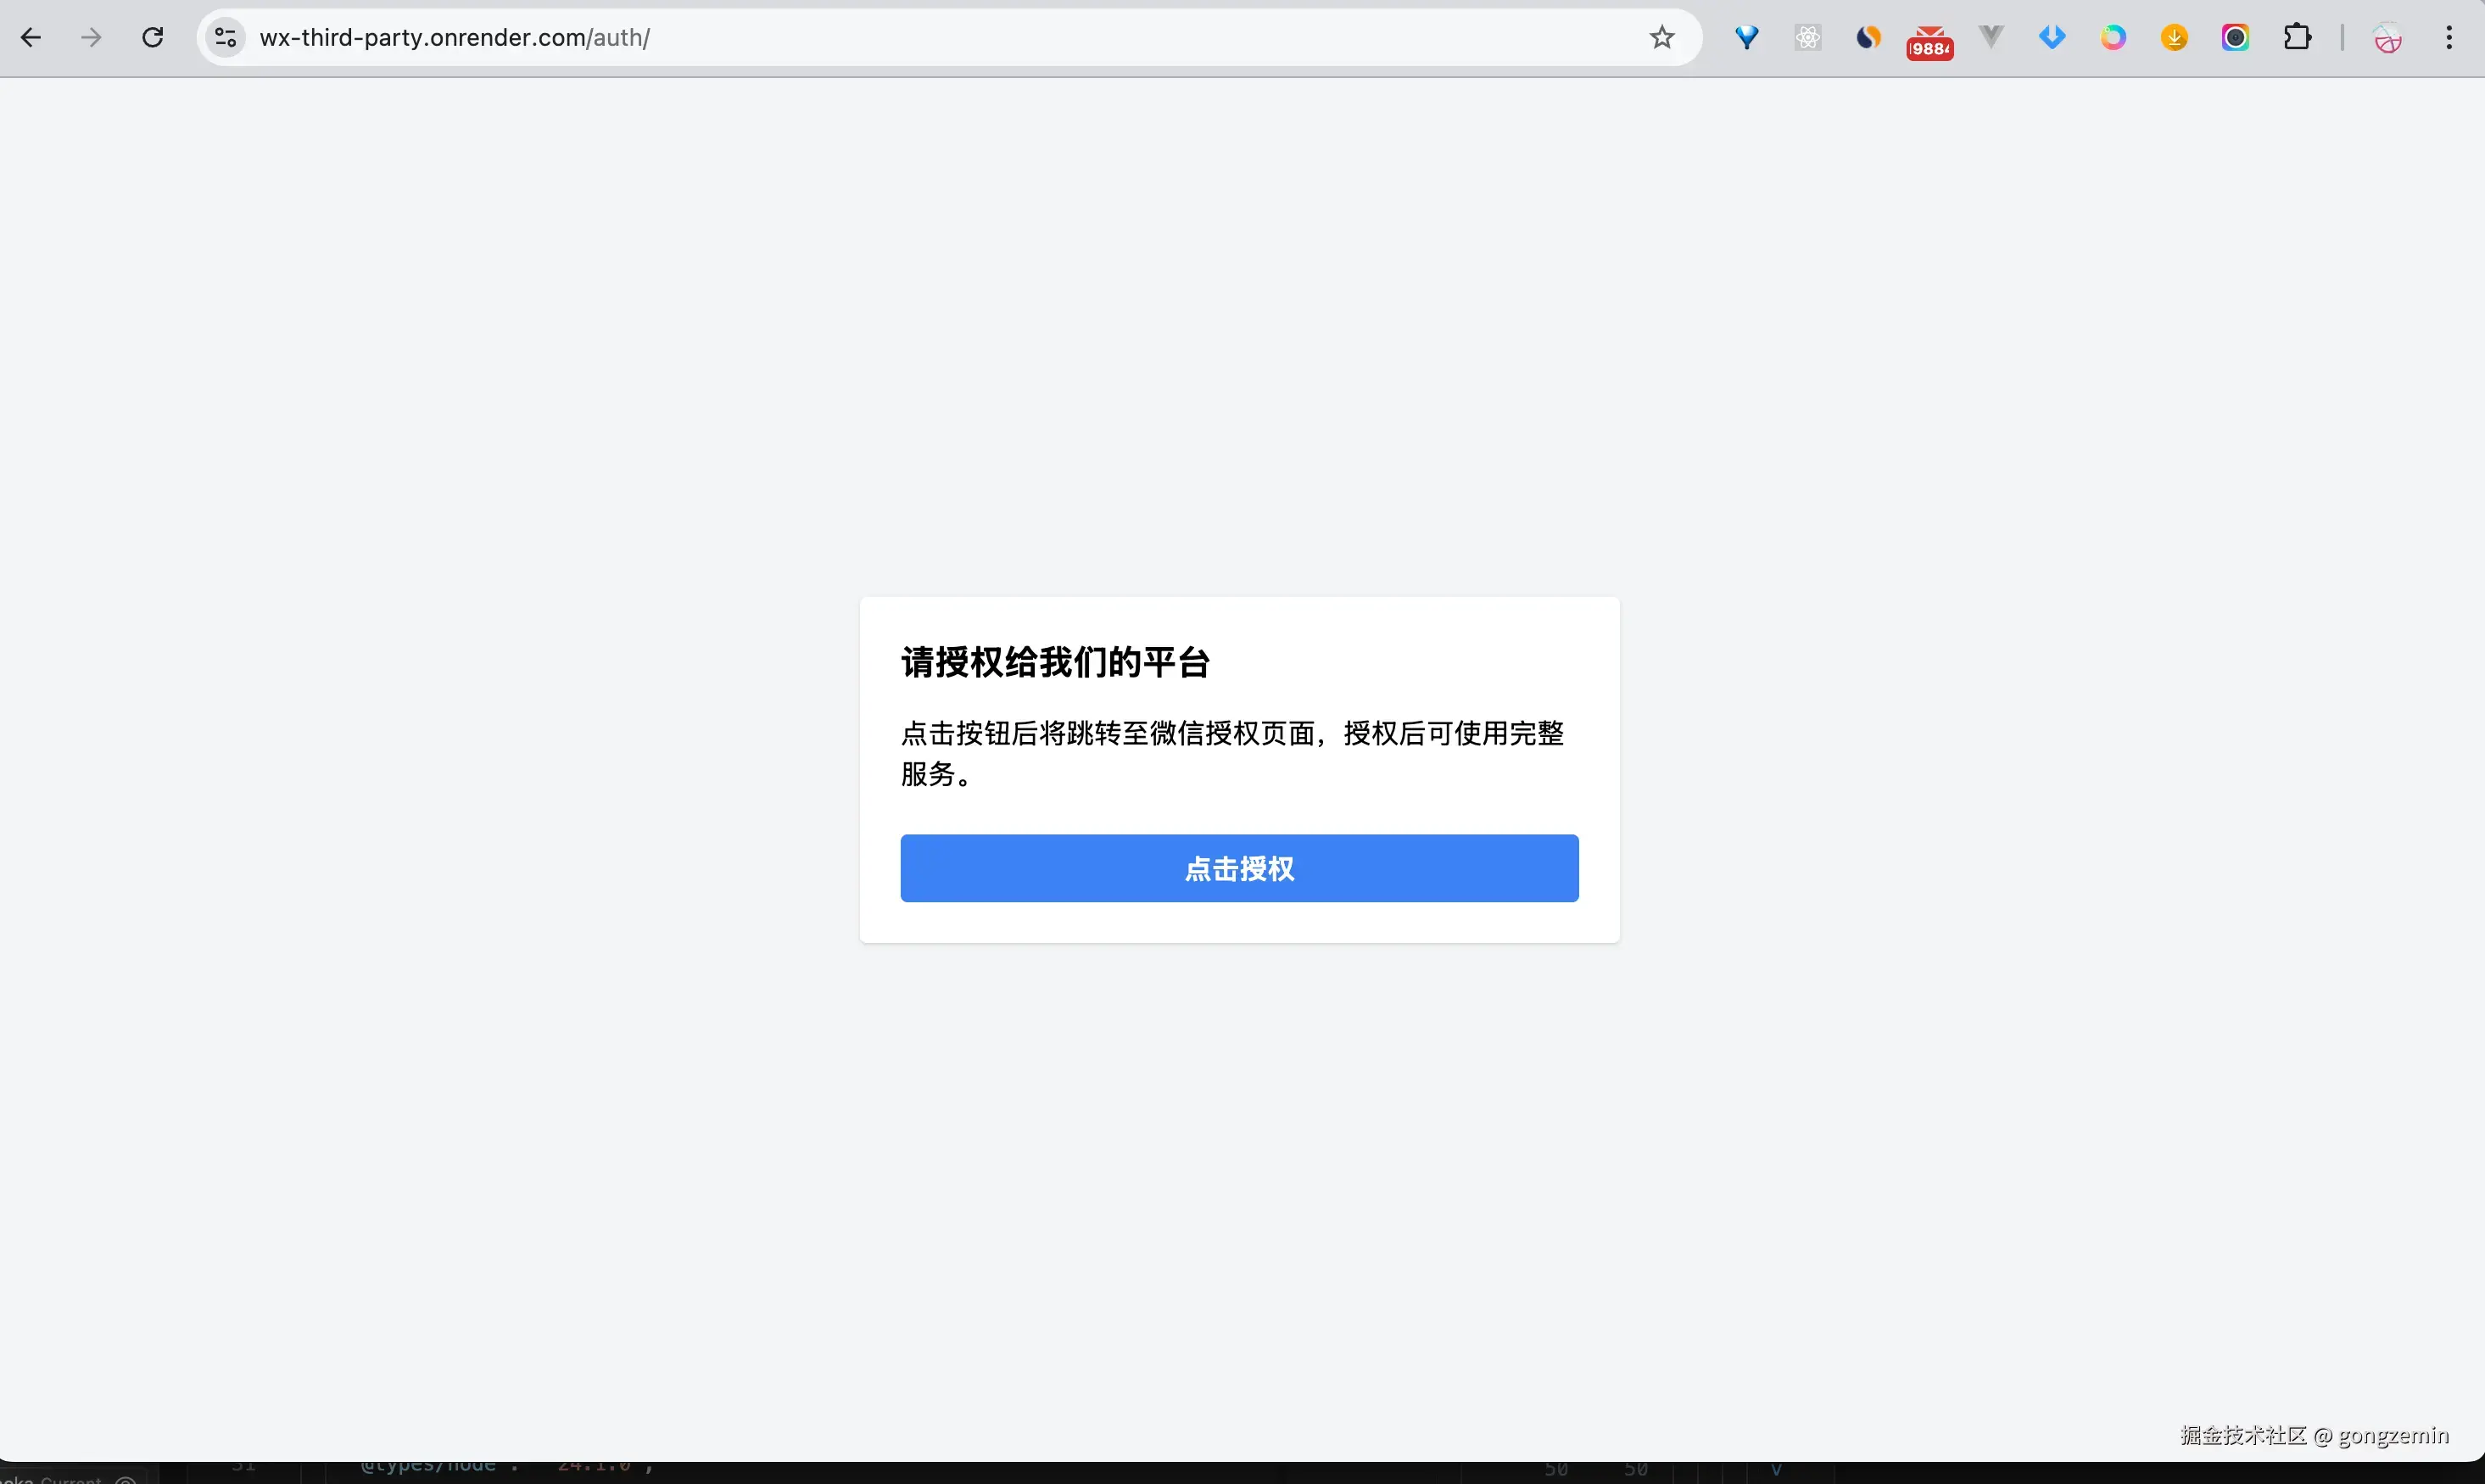Click the address bar URL field
The width and height of the screenshot is (2485, 1484).
point(900,38)
